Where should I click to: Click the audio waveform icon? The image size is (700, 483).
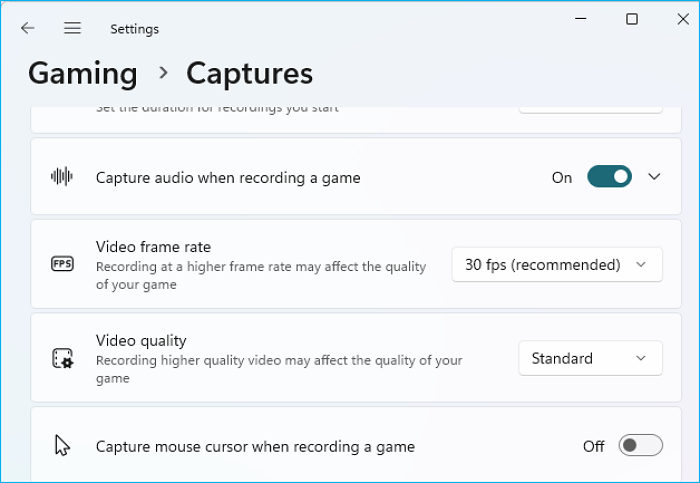62,177
